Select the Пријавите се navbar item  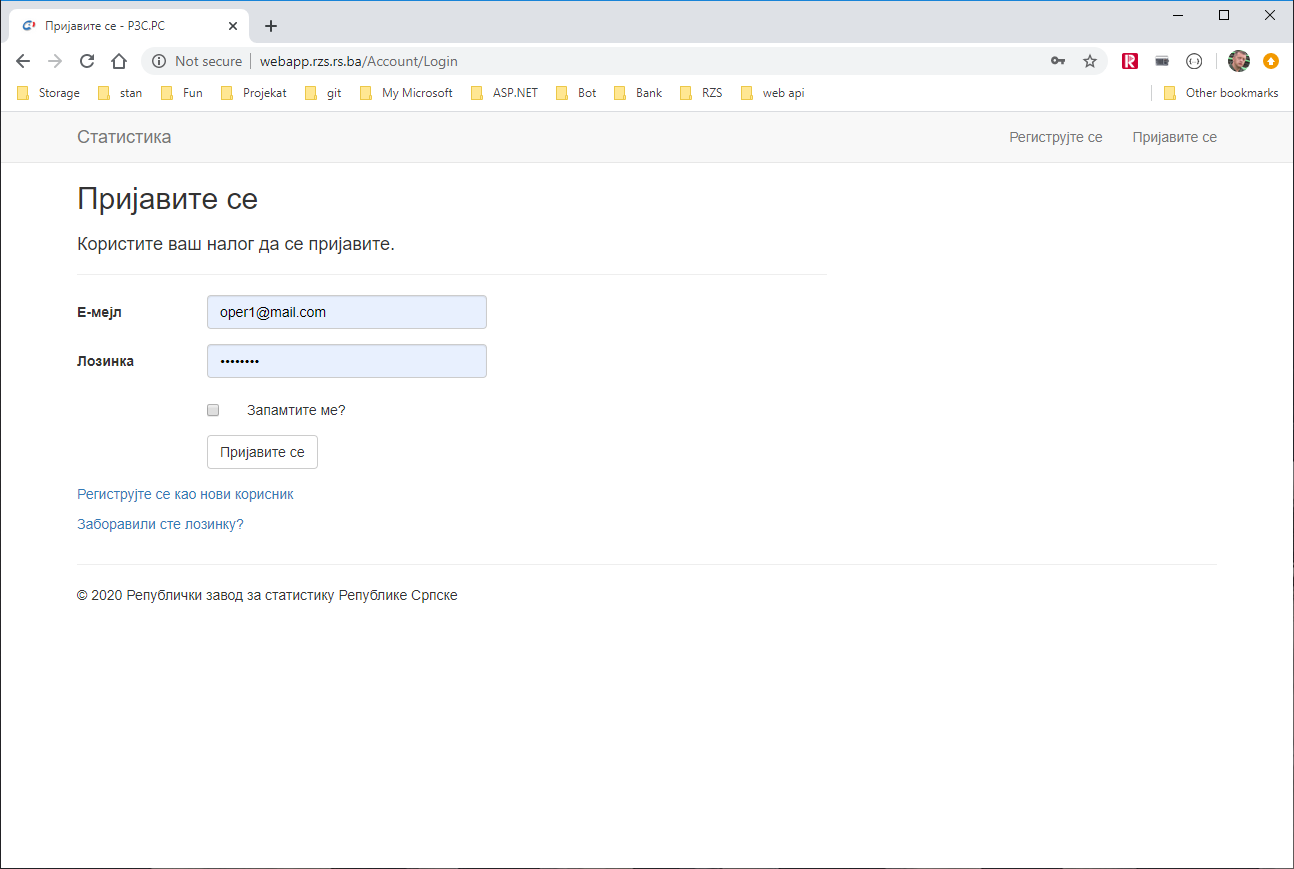pyautogui.click(x=1174, y=137)
